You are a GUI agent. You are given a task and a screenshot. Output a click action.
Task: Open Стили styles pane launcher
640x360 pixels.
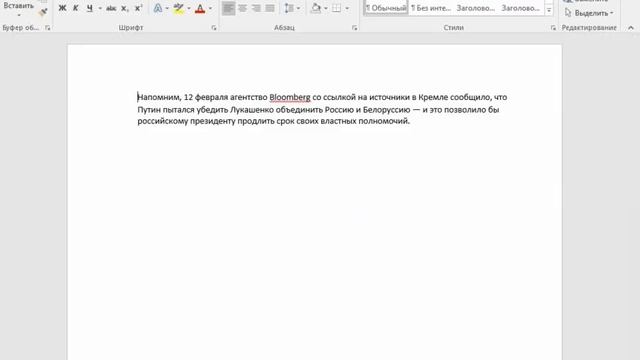[x=553, y=28]
